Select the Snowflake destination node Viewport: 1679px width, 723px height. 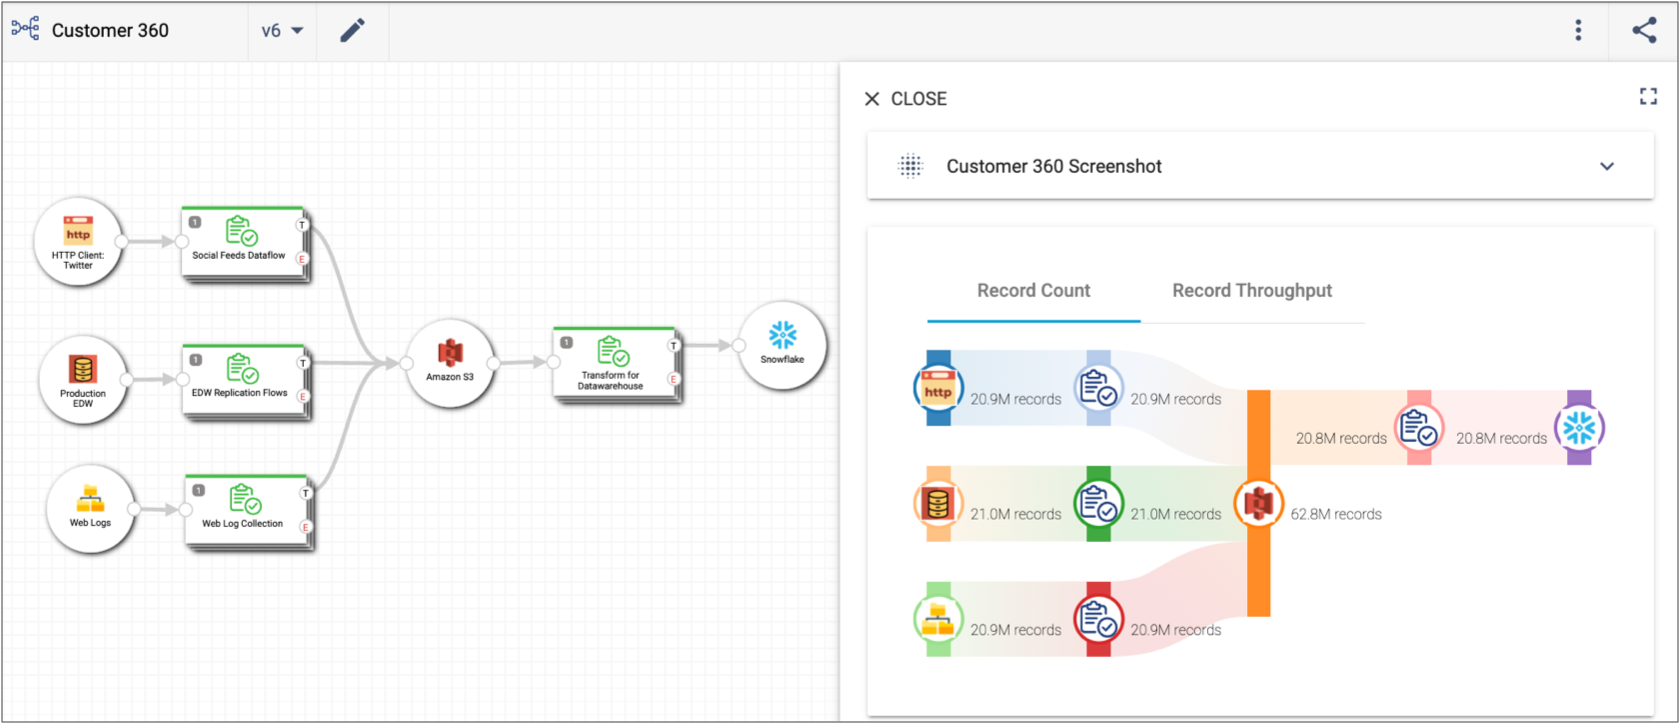coord(782,345)
